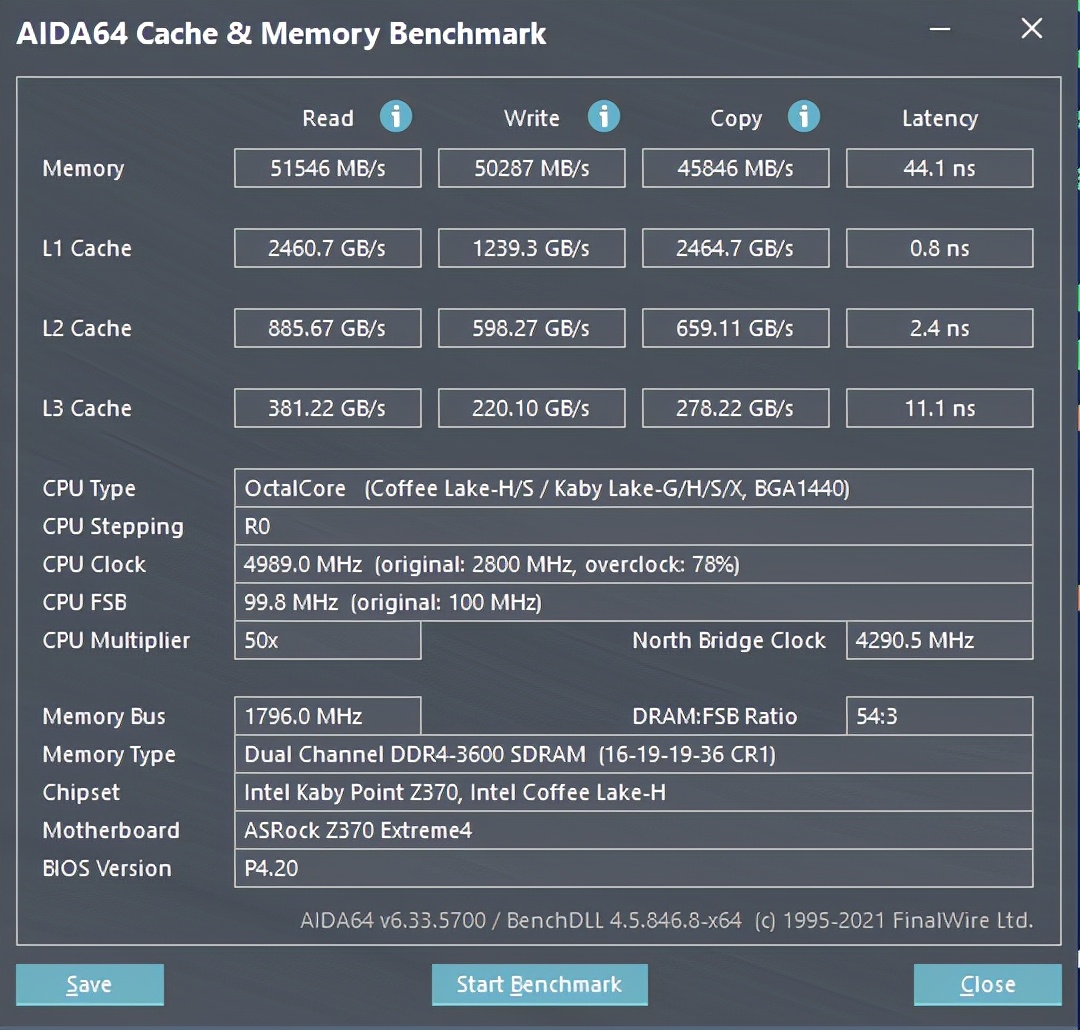Click the Close button
This screenshot has width=1080, height=1030.
[x=987, y=984]
